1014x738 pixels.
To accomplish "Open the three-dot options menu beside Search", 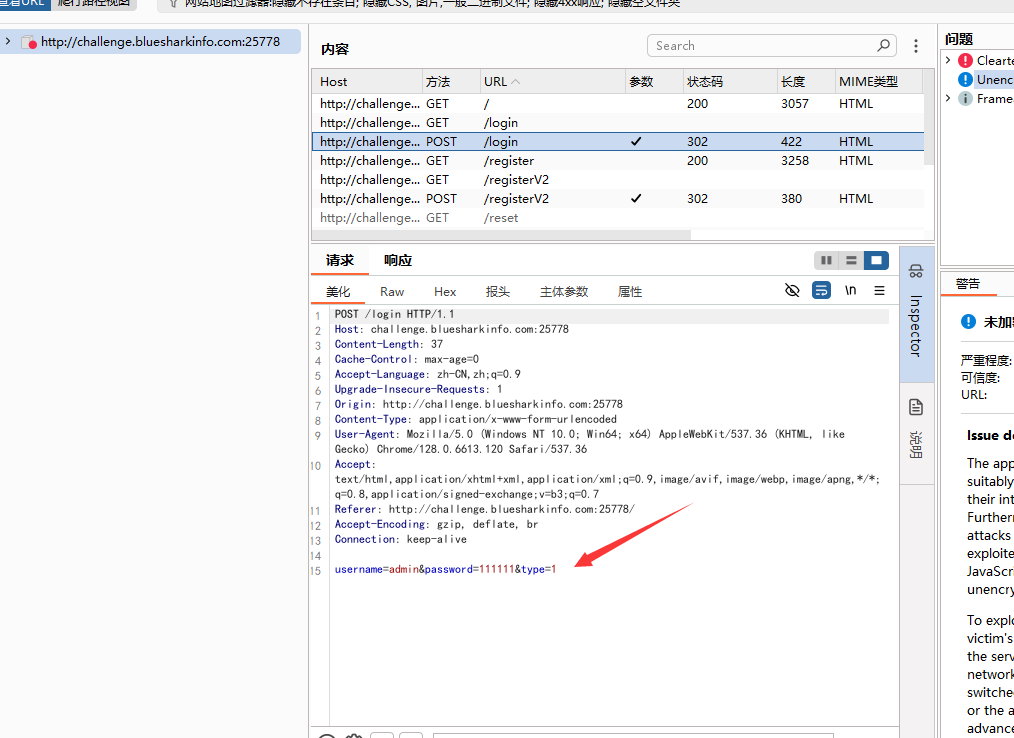I will [916, 46].
